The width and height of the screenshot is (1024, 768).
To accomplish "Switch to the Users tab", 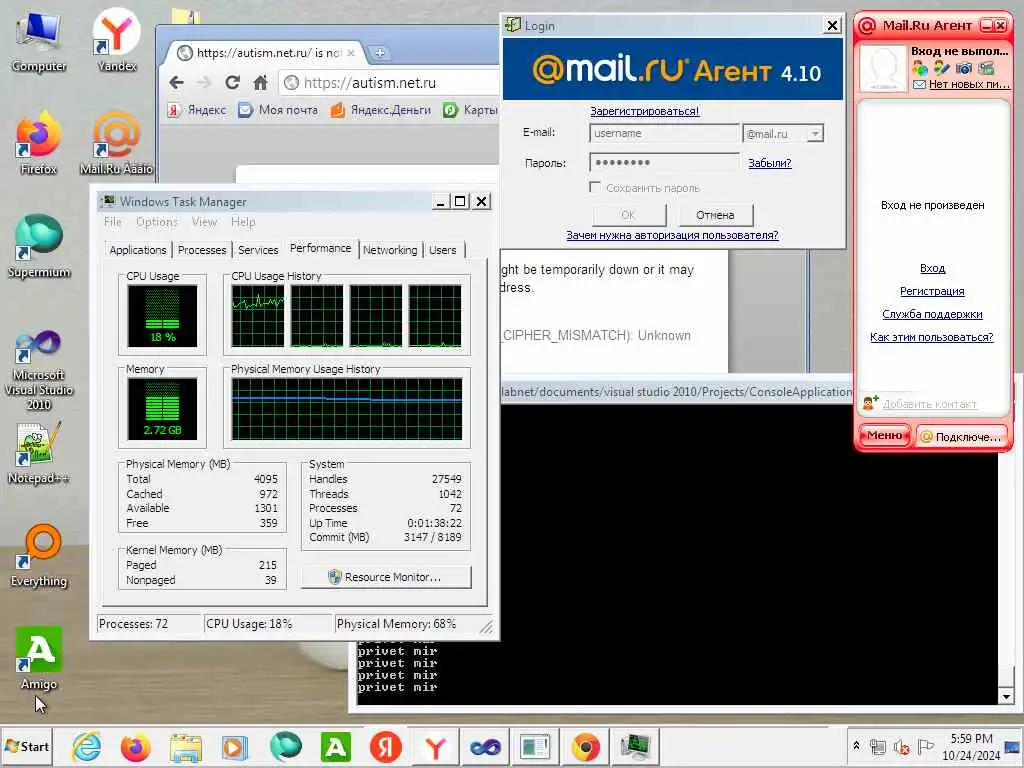I will 443,250.
